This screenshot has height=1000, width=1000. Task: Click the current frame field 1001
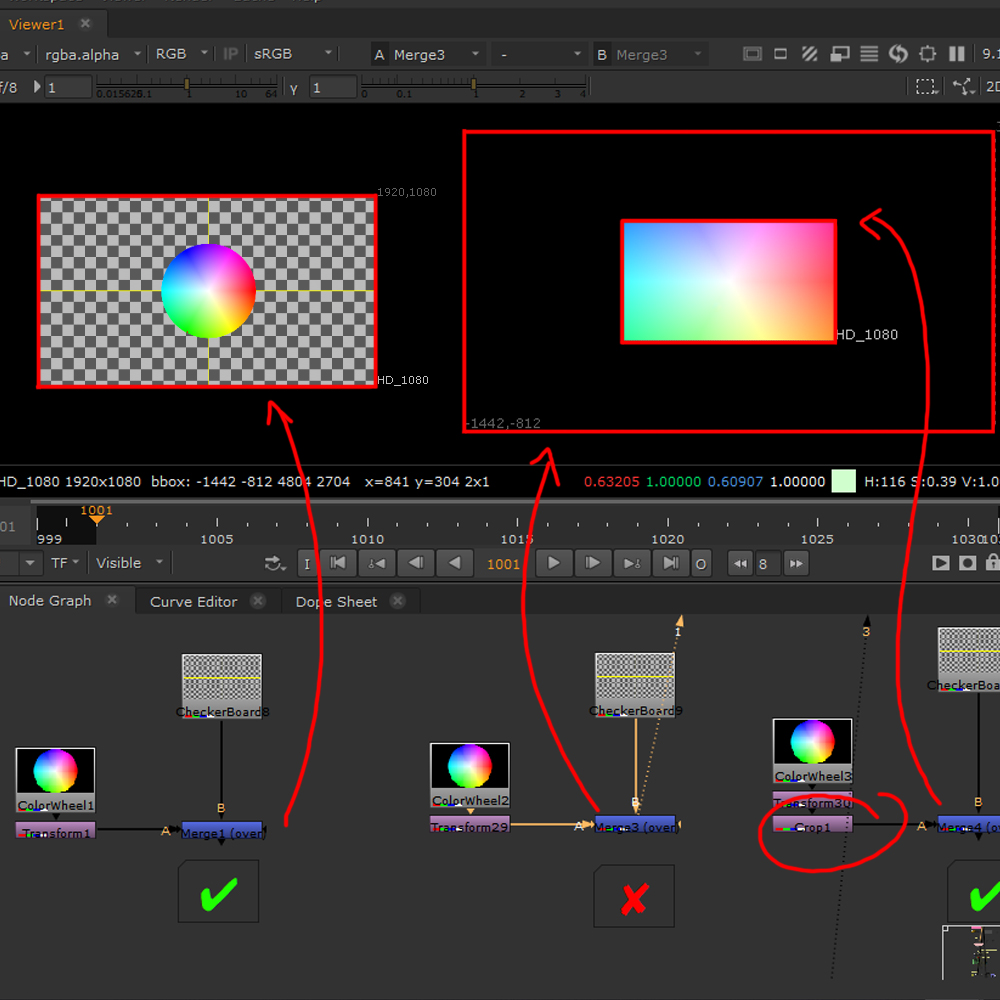click(503, 564)
